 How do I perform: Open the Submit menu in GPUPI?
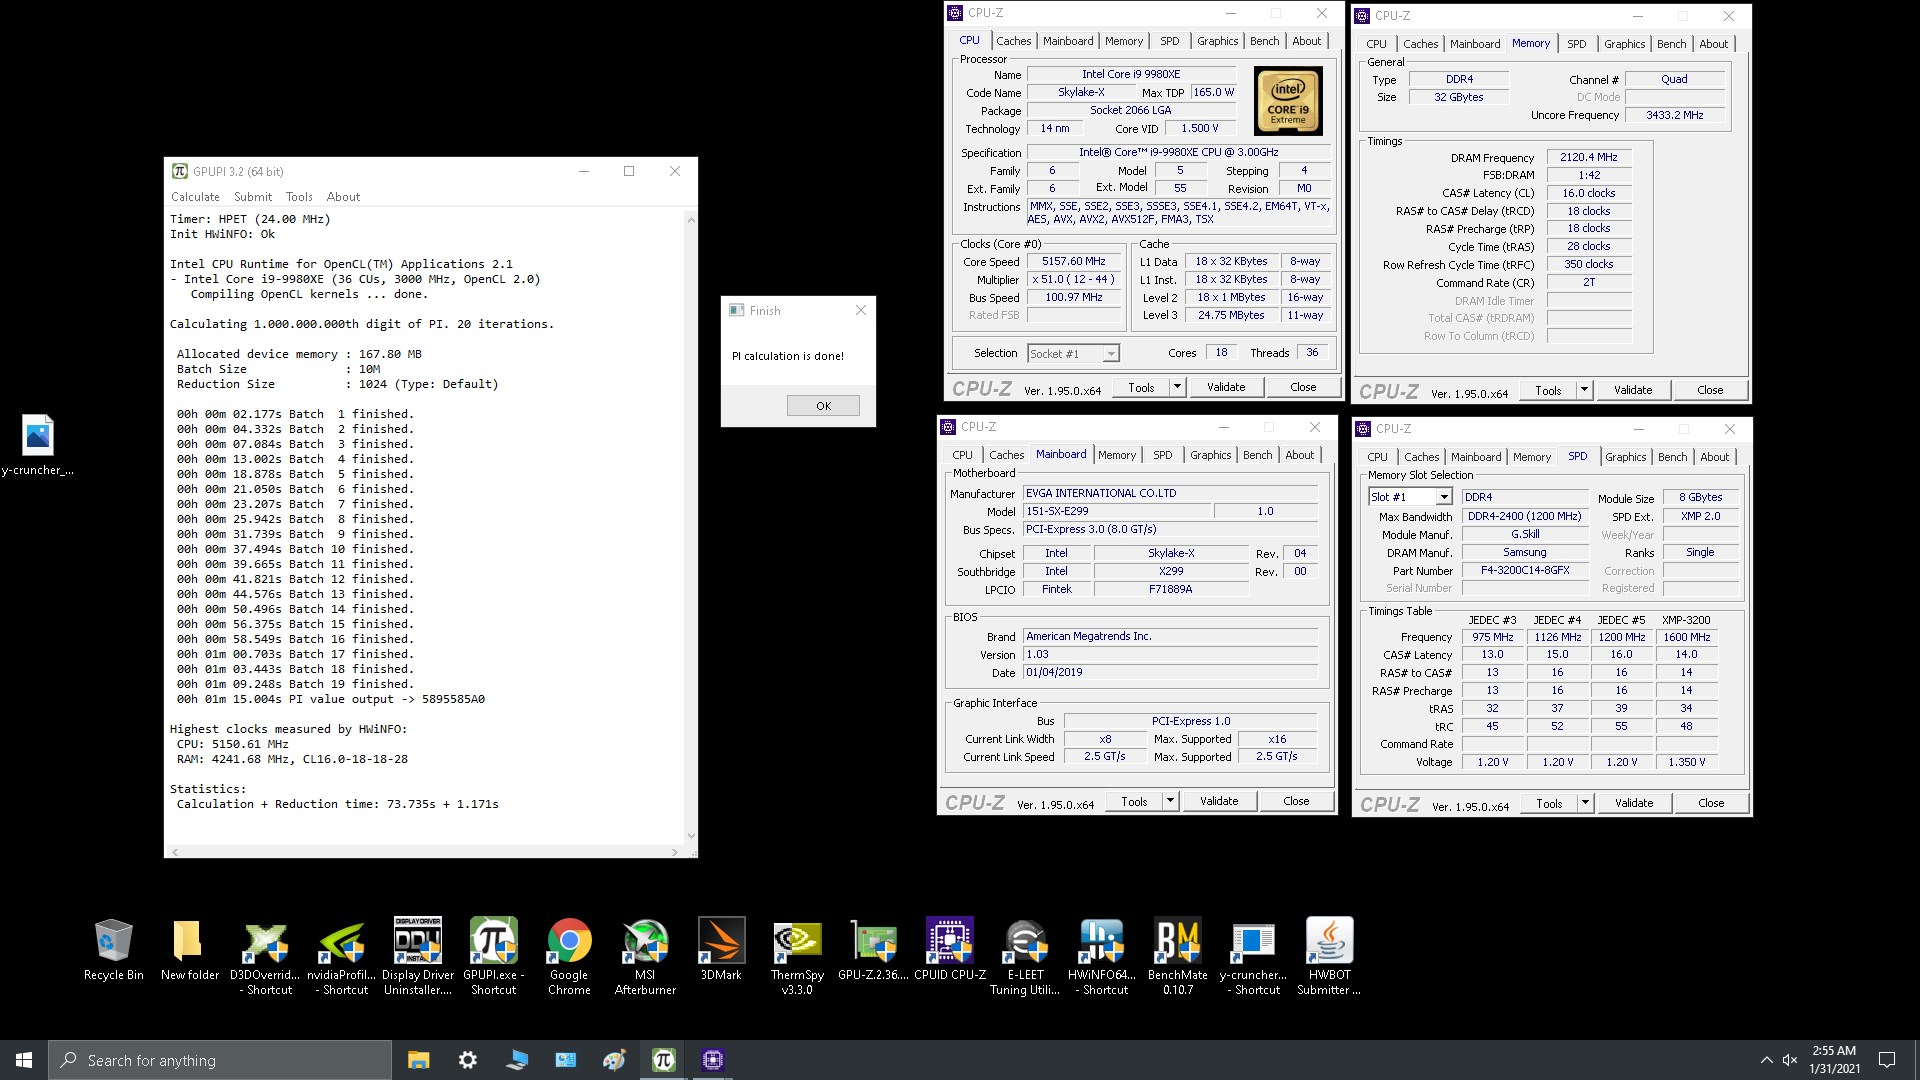253,197
